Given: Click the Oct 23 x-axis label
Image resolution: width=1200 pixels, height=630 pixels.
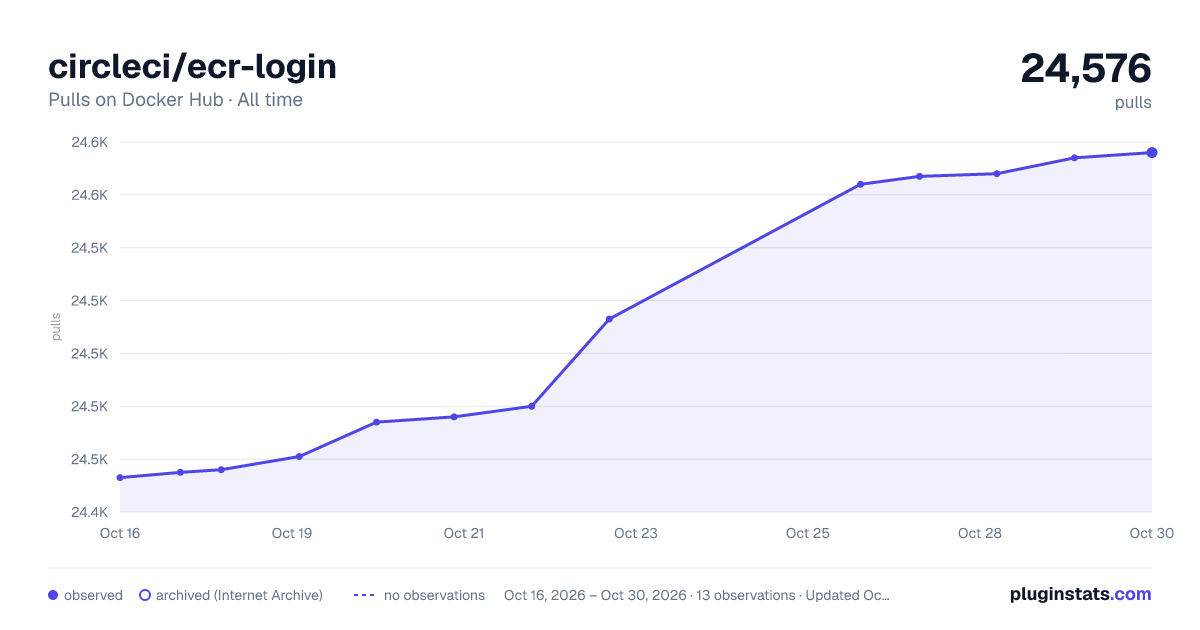Looking at the screenshot, I should click(x=636, y=533).
